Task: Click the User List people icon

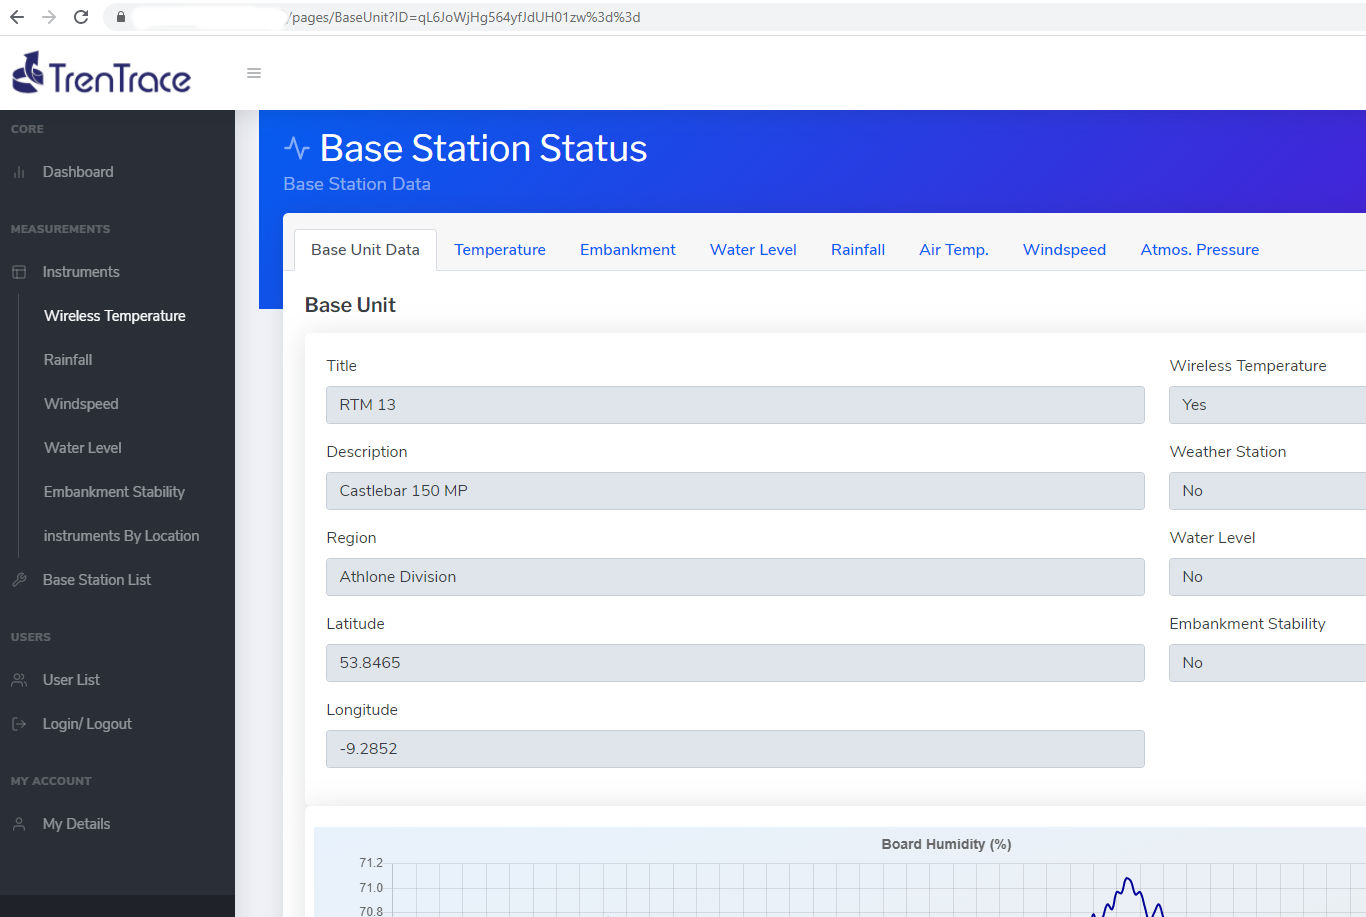Action: (19, 680)
